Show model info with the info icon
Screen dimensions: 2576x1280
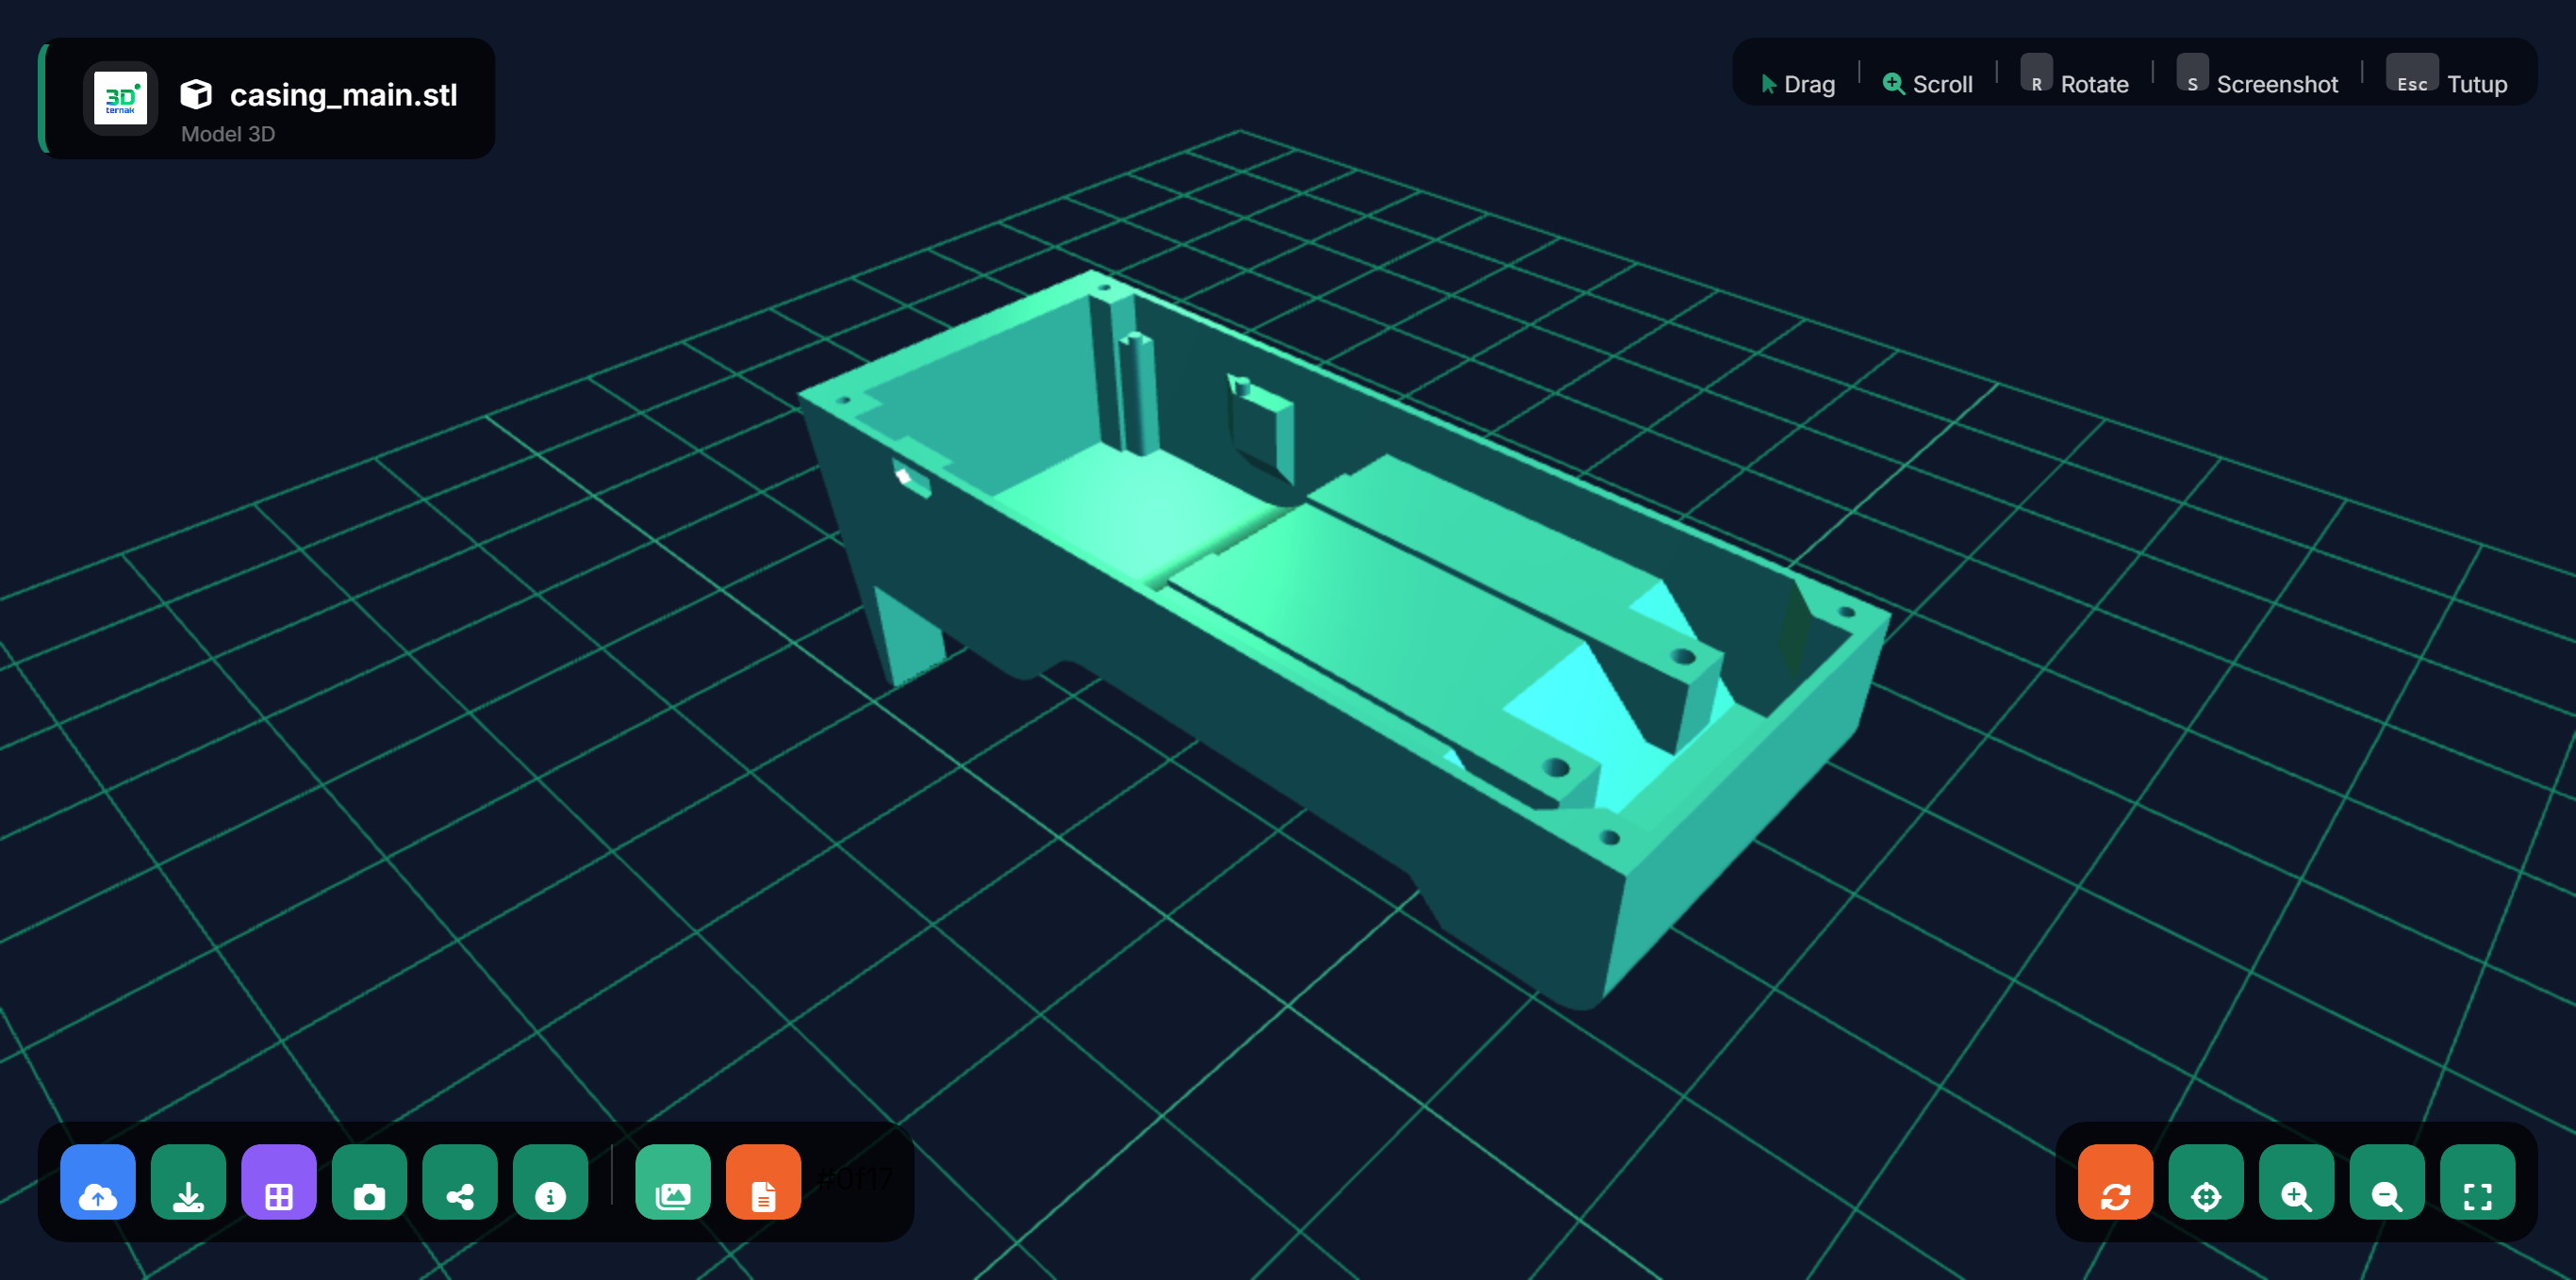(x=550, y=1181)
